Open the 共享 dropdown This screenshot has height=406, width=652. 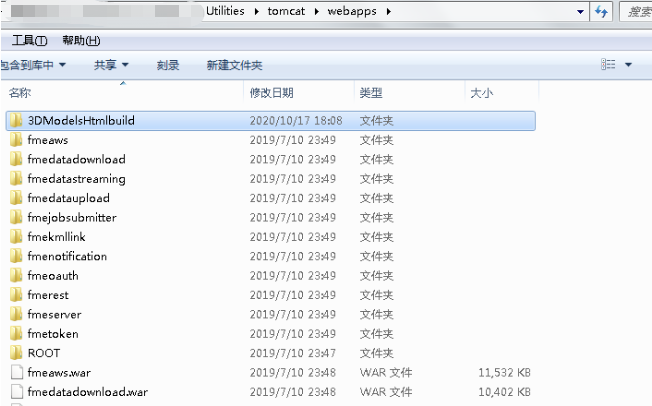(x=111, y=65)
